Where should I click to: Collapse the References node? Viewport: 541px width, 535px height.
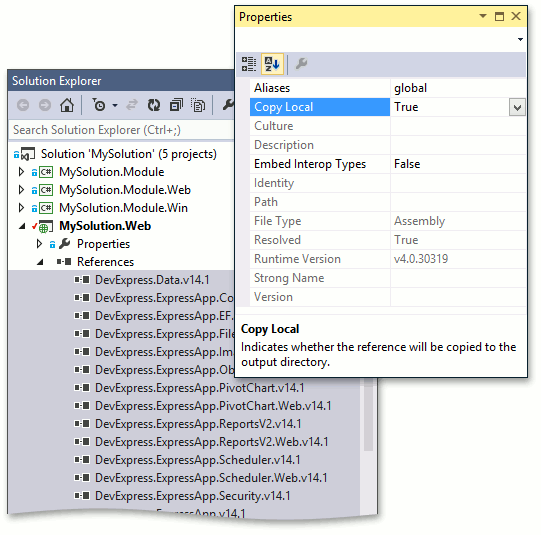tap(40, 262)
